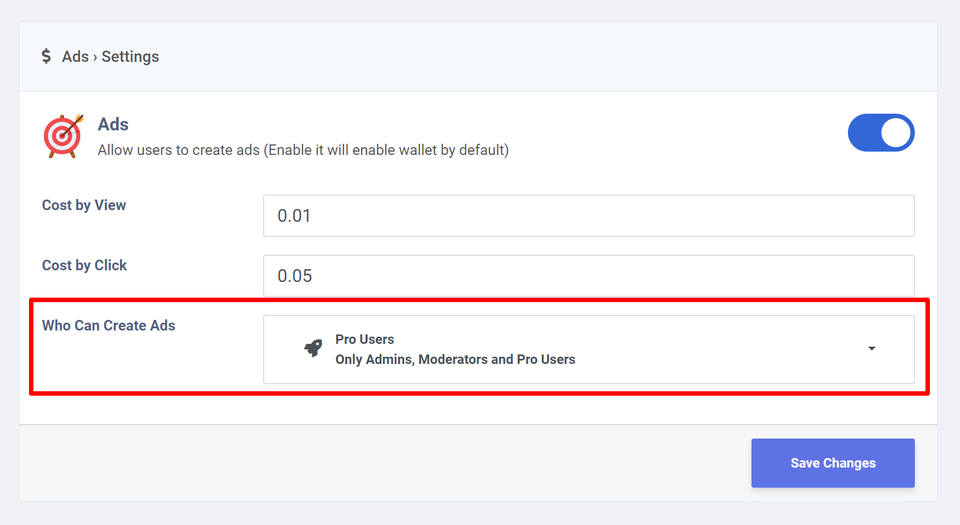Click the Who Can Create Ads label
The height and width of the screenshot is (525, 960).
click(108, 325)
